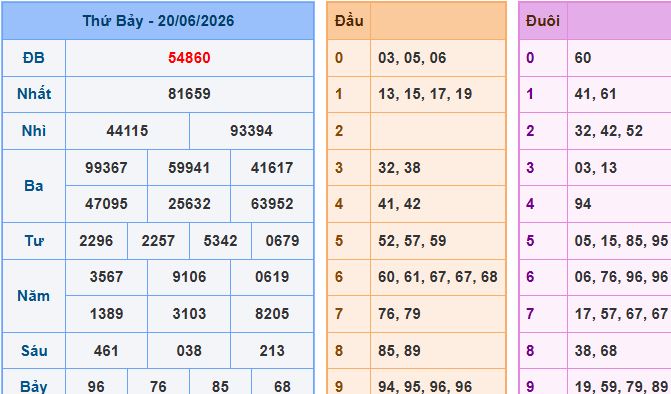The width and height of the screenshot is (671, 394).
Task: Select seventh prize number 76 in Bảy row
Action: 158,387
